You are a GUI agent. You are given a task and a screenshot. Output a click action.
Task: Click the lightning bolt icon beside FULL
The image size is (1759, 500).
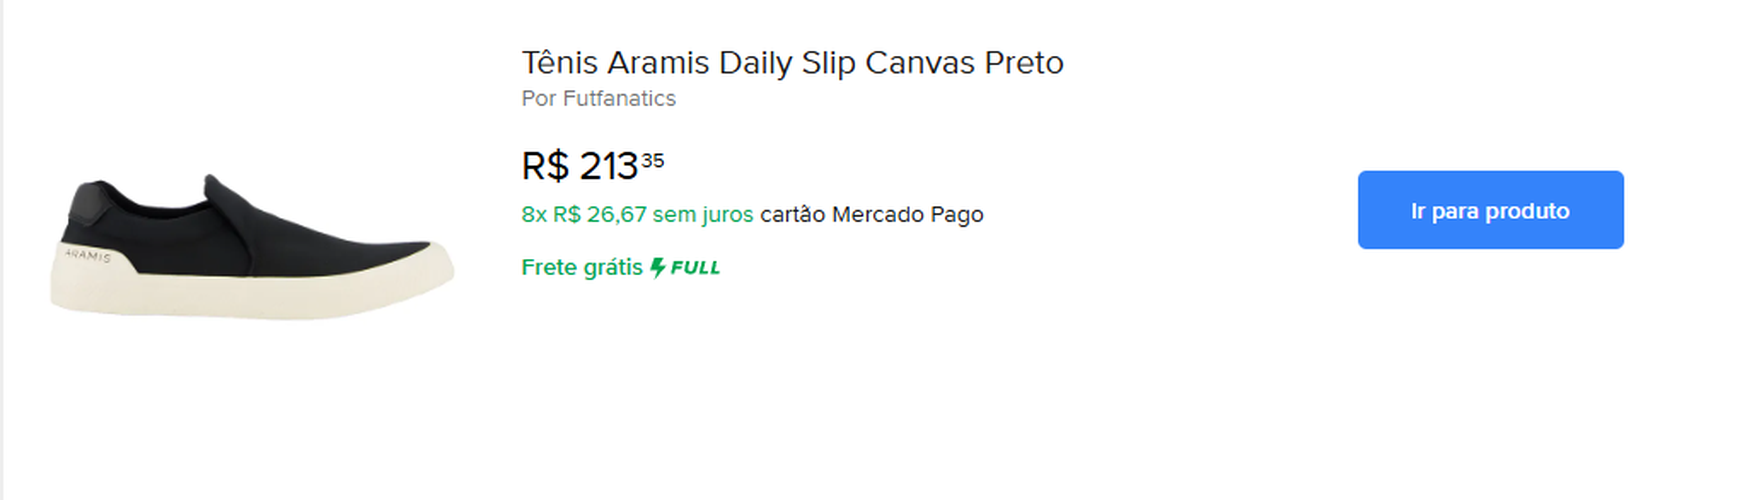pyautogui.click(x=657, y=268)
